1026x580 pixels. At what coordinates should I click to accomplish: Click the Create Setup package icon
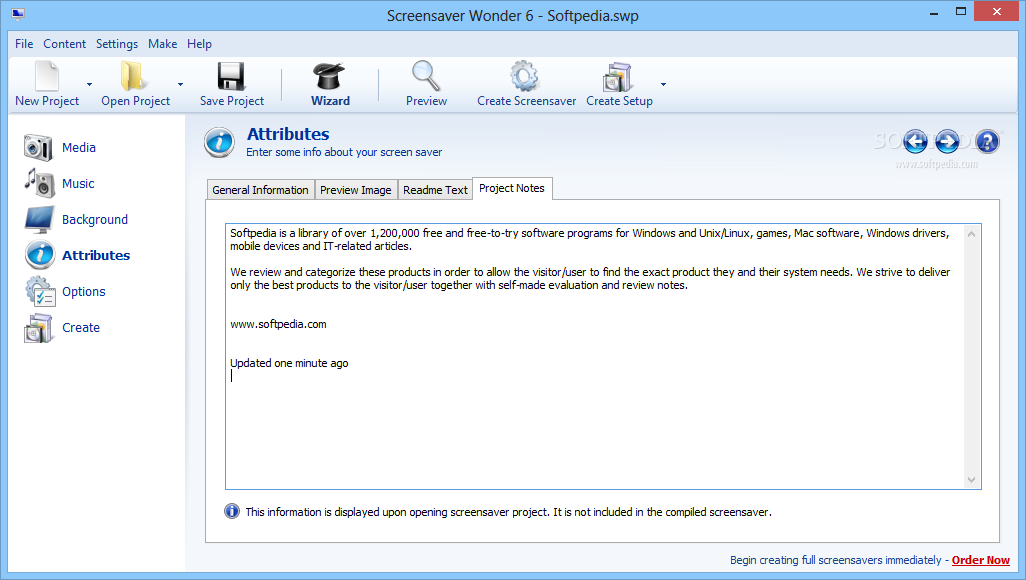[617, 77]
